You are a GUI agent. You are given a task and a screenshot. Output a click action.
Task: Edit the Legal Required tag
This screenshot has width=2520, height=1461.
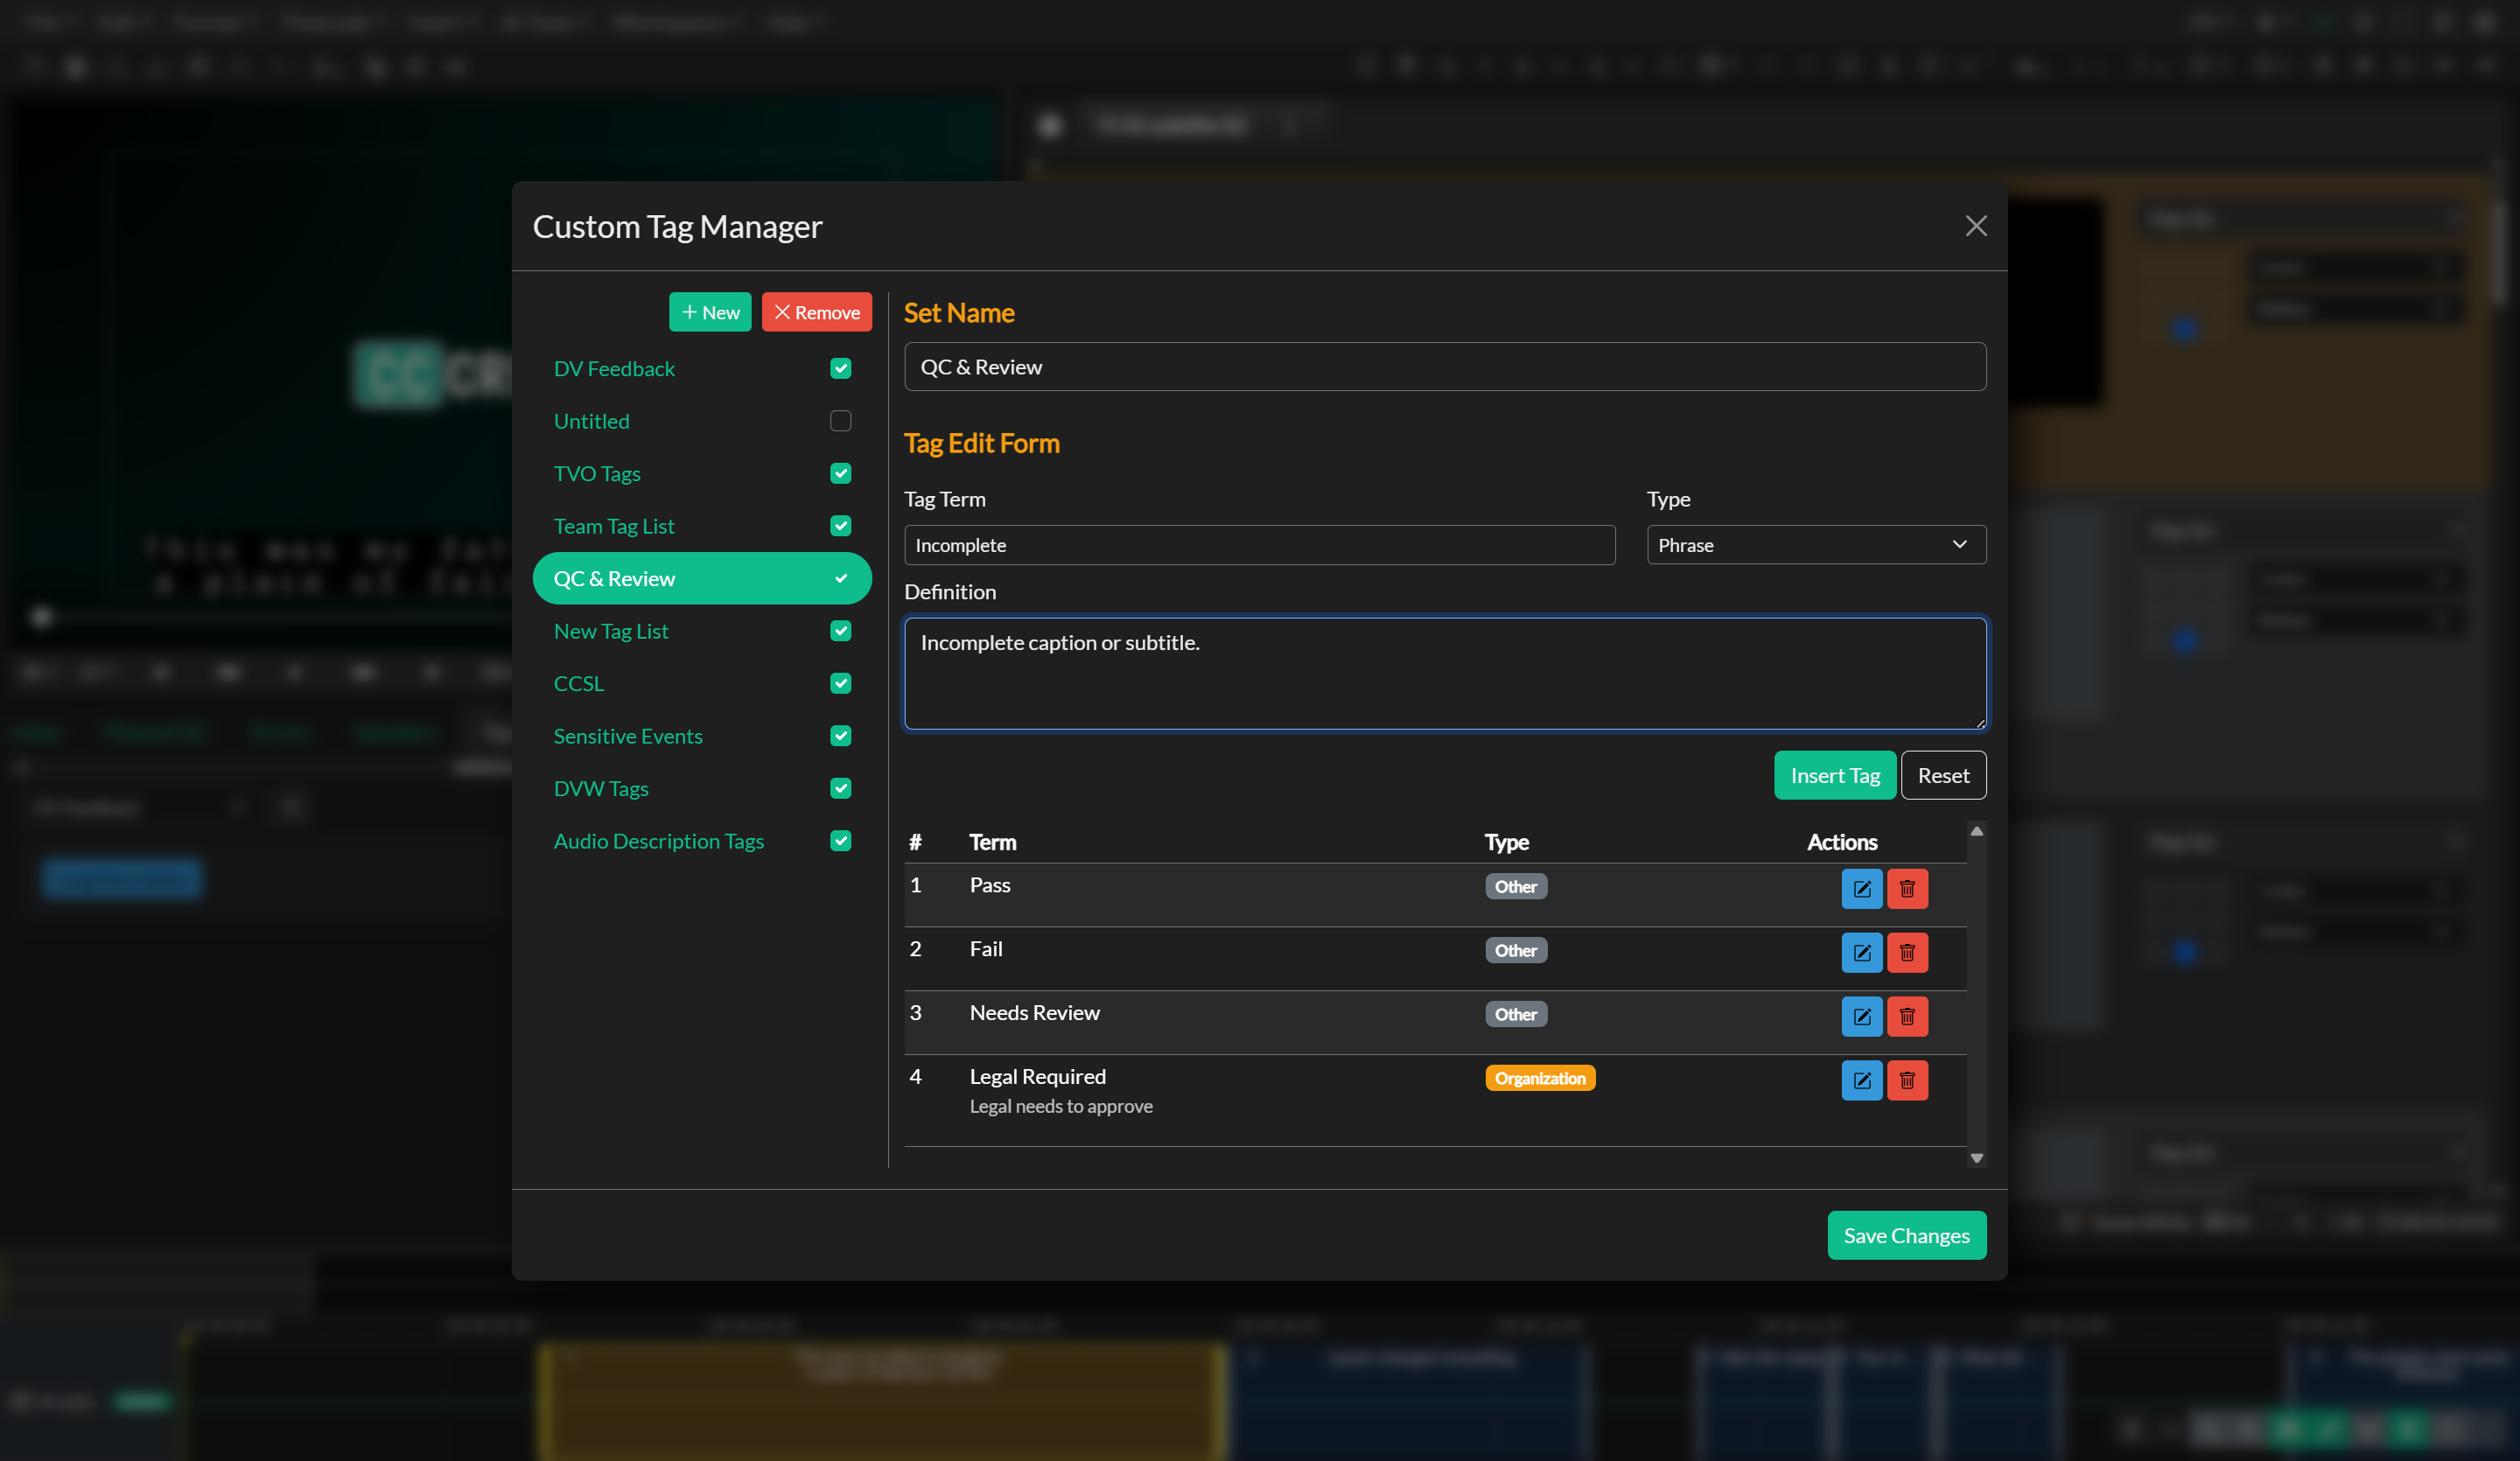[x=1861, y=1081]
